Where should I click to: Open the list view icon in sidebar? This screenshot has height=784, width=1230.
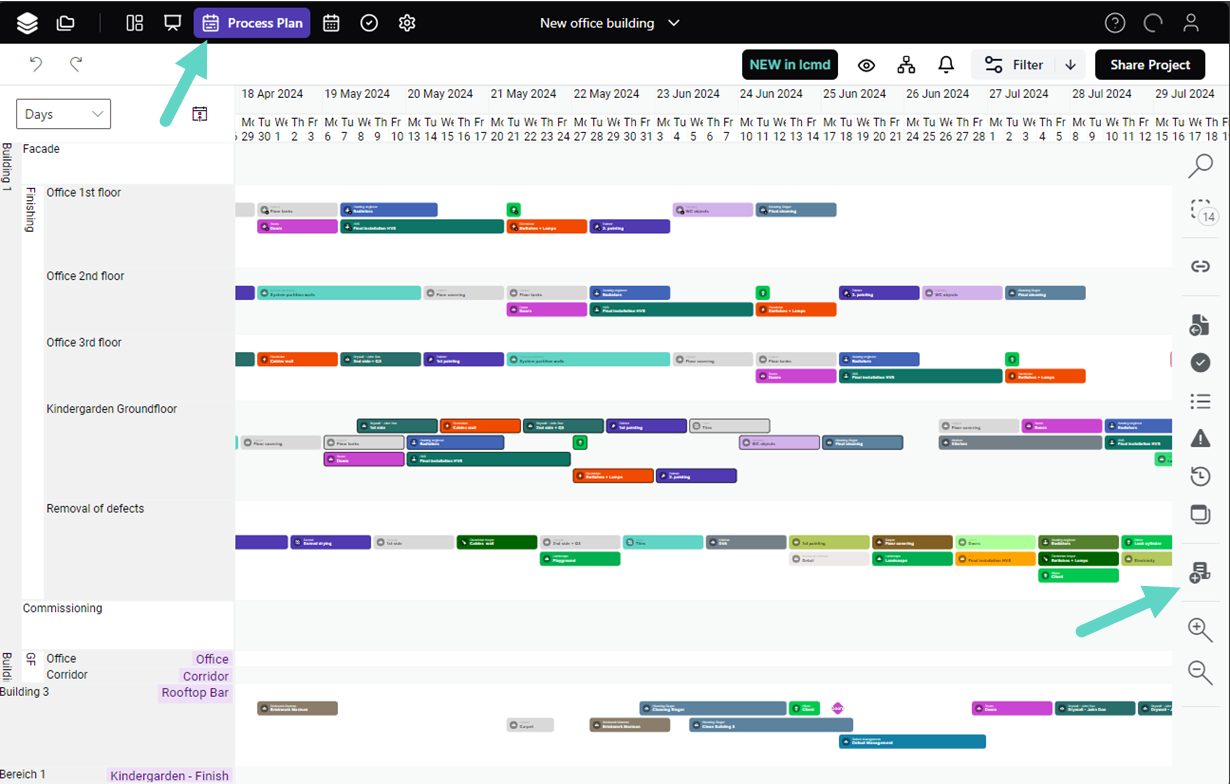point(1200,401)
